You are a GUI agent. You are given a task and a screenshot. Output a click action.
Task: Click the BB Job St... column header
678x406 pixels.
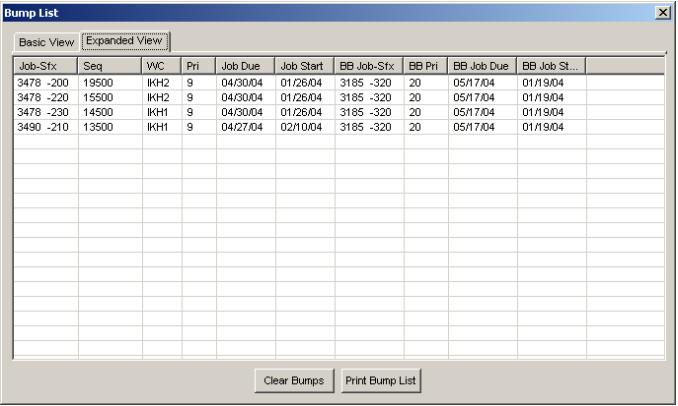(x=551, y=66)
